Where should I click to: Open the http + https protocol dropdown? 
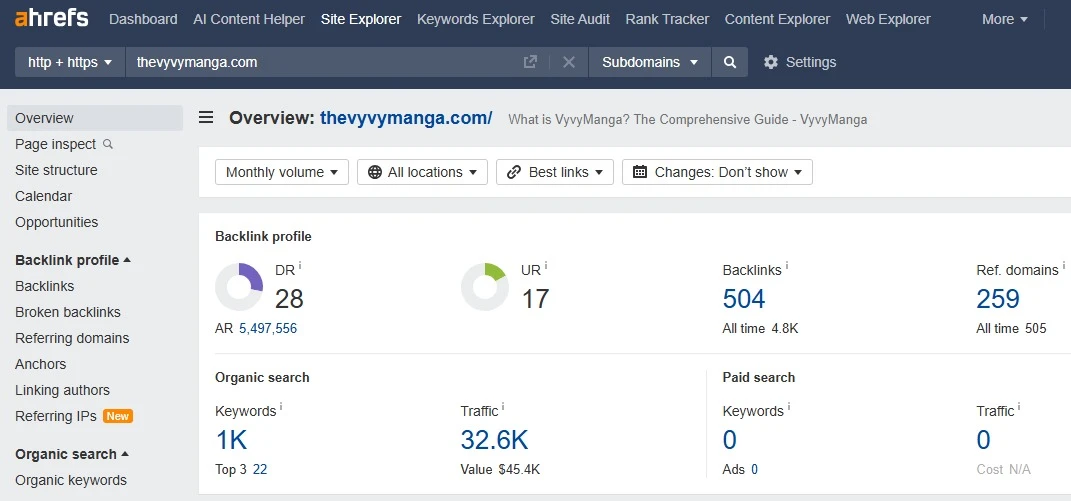point(70,62)
